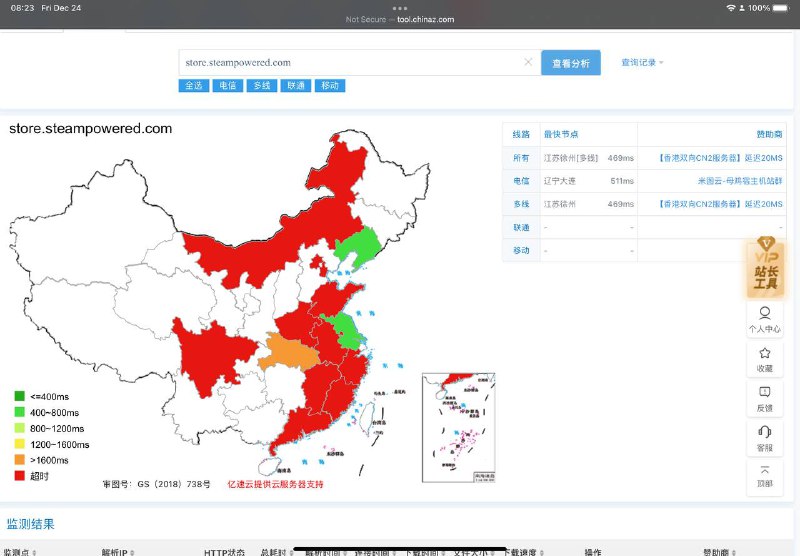Click the 赞助商 column header link
Viewport: 800px width, 556px height.
(x=769, y=134)
